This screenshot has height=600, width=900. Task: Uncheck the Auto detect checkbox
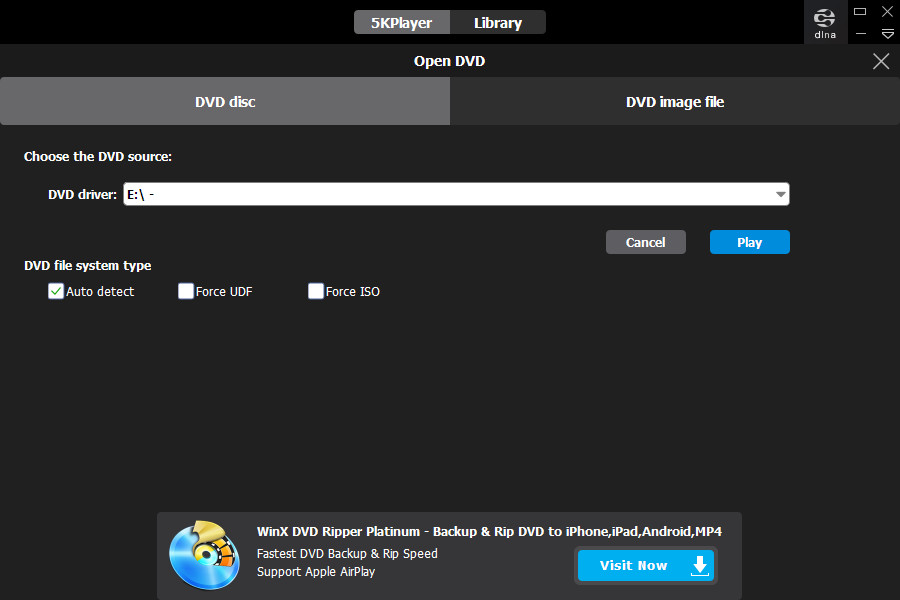coord(56,292)
